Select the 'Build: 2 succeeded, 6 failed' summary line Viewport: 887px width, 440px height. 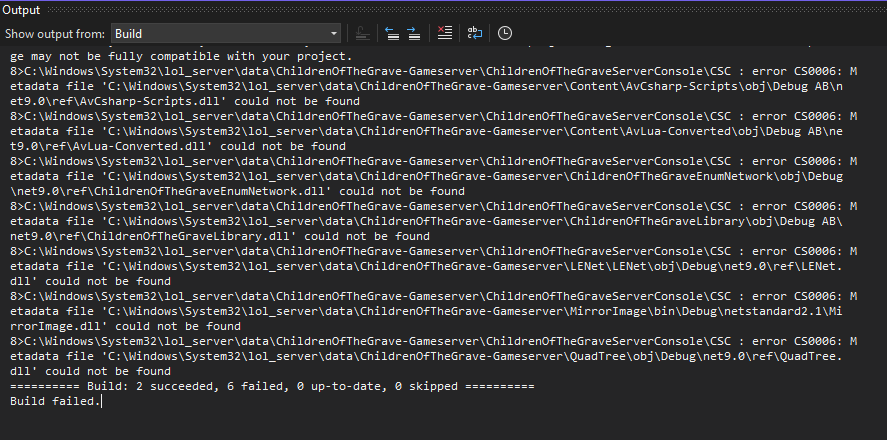click(272, 386)
